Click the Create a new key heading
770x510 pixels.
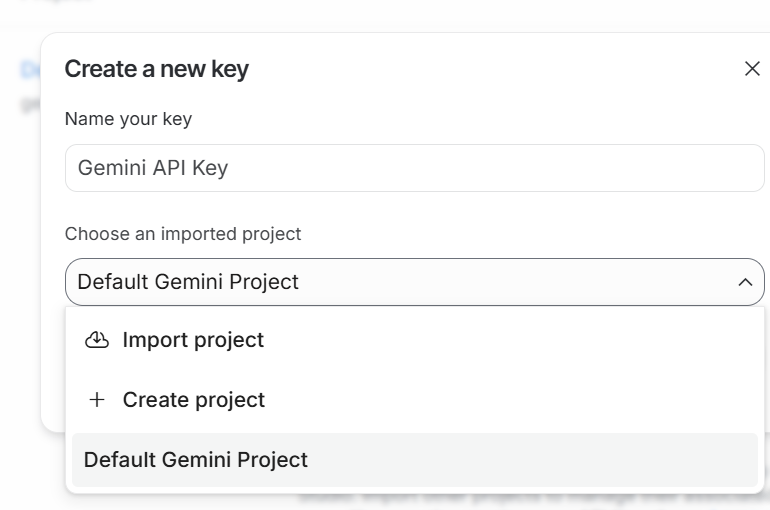tap(157, 69)
